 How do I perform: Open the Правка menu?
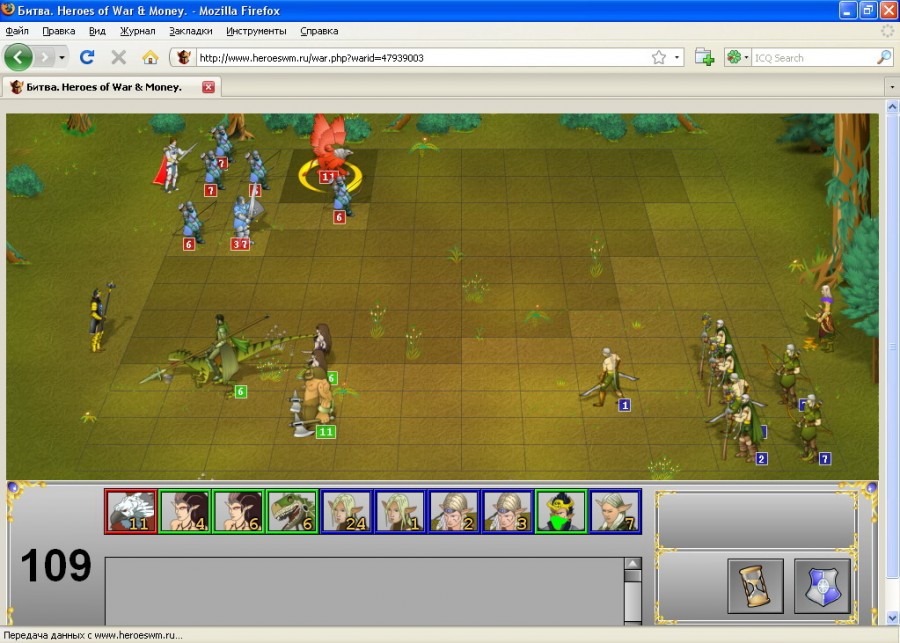[x=59, y=31]
